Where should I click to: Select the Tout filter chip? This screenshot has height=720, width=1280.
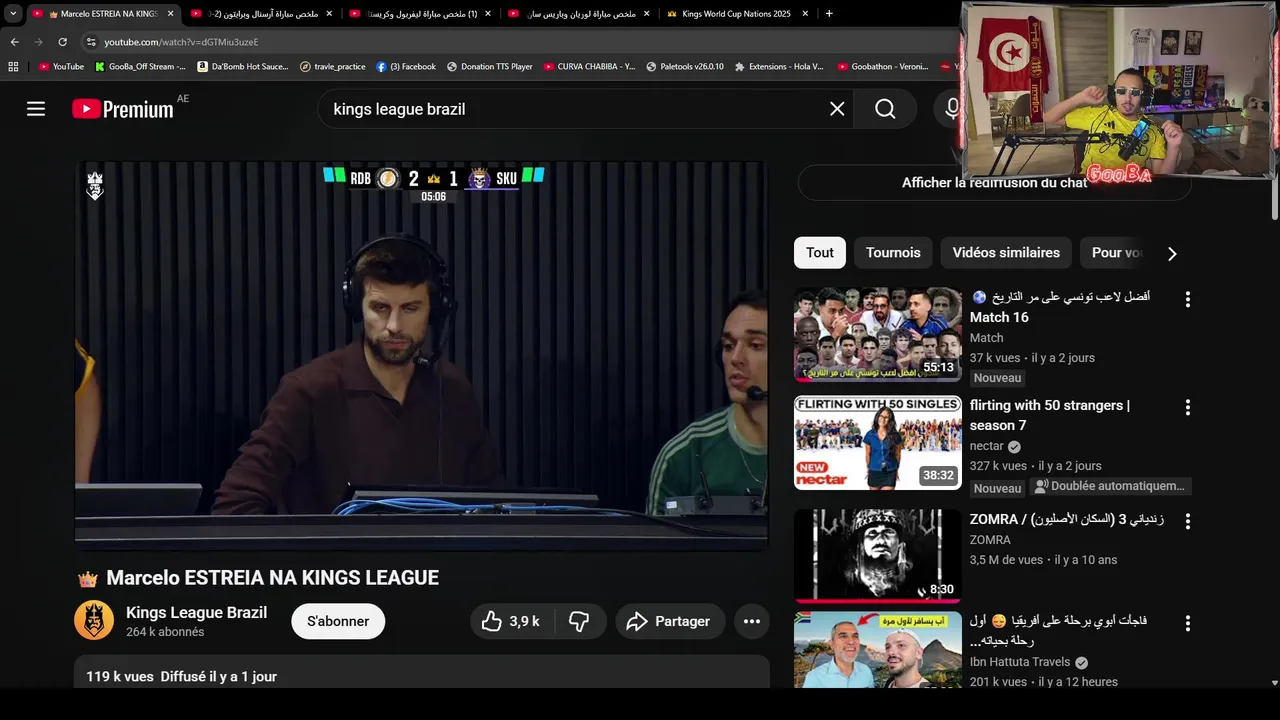click(x=820, y=253)
